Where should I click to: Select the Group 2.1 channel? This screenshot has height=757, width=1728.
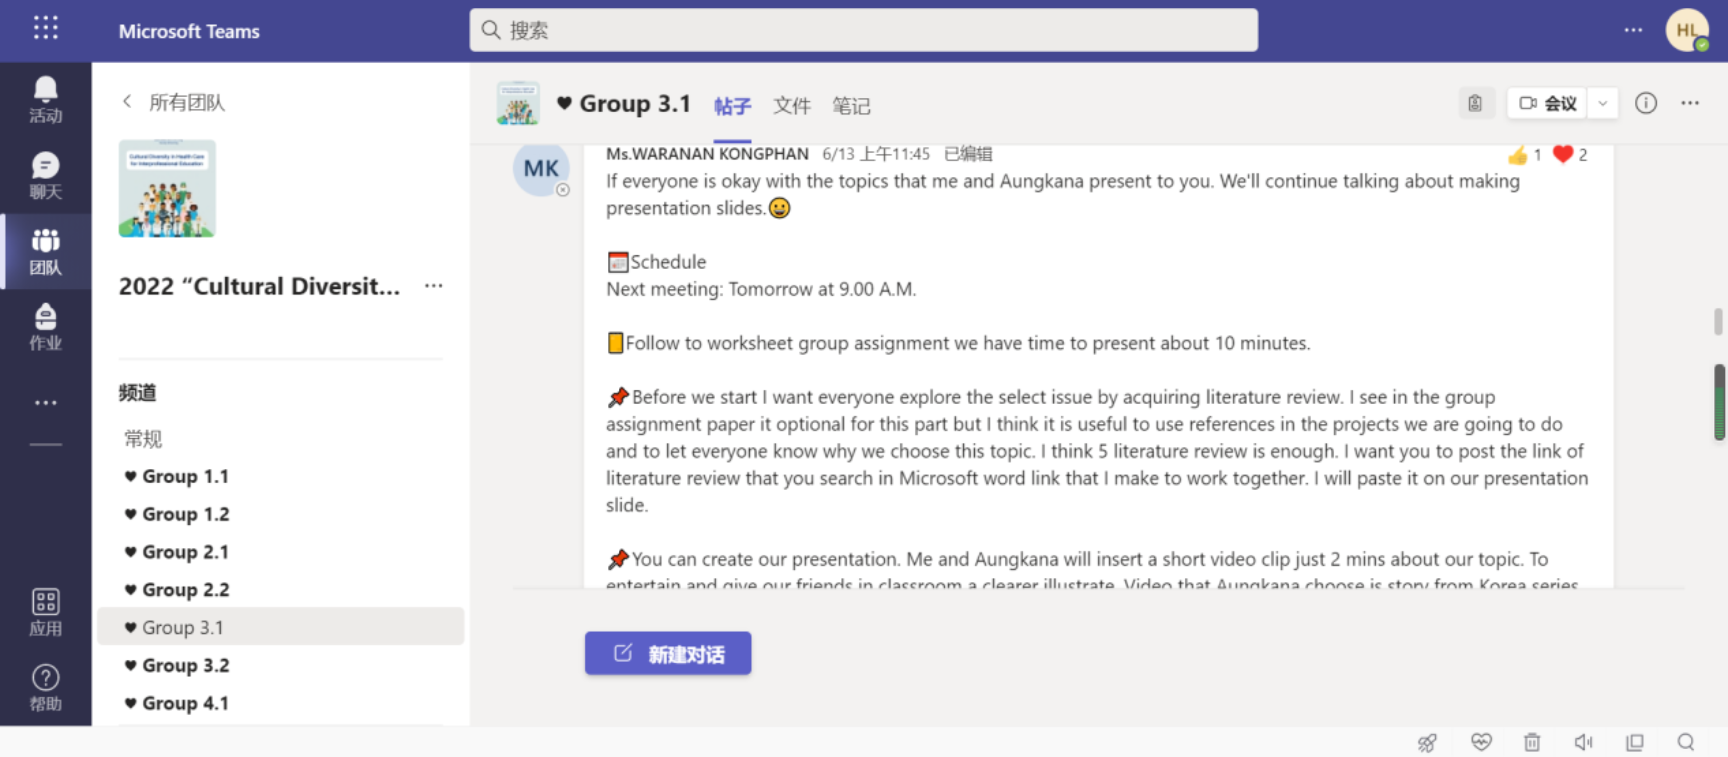pos(185,552)
